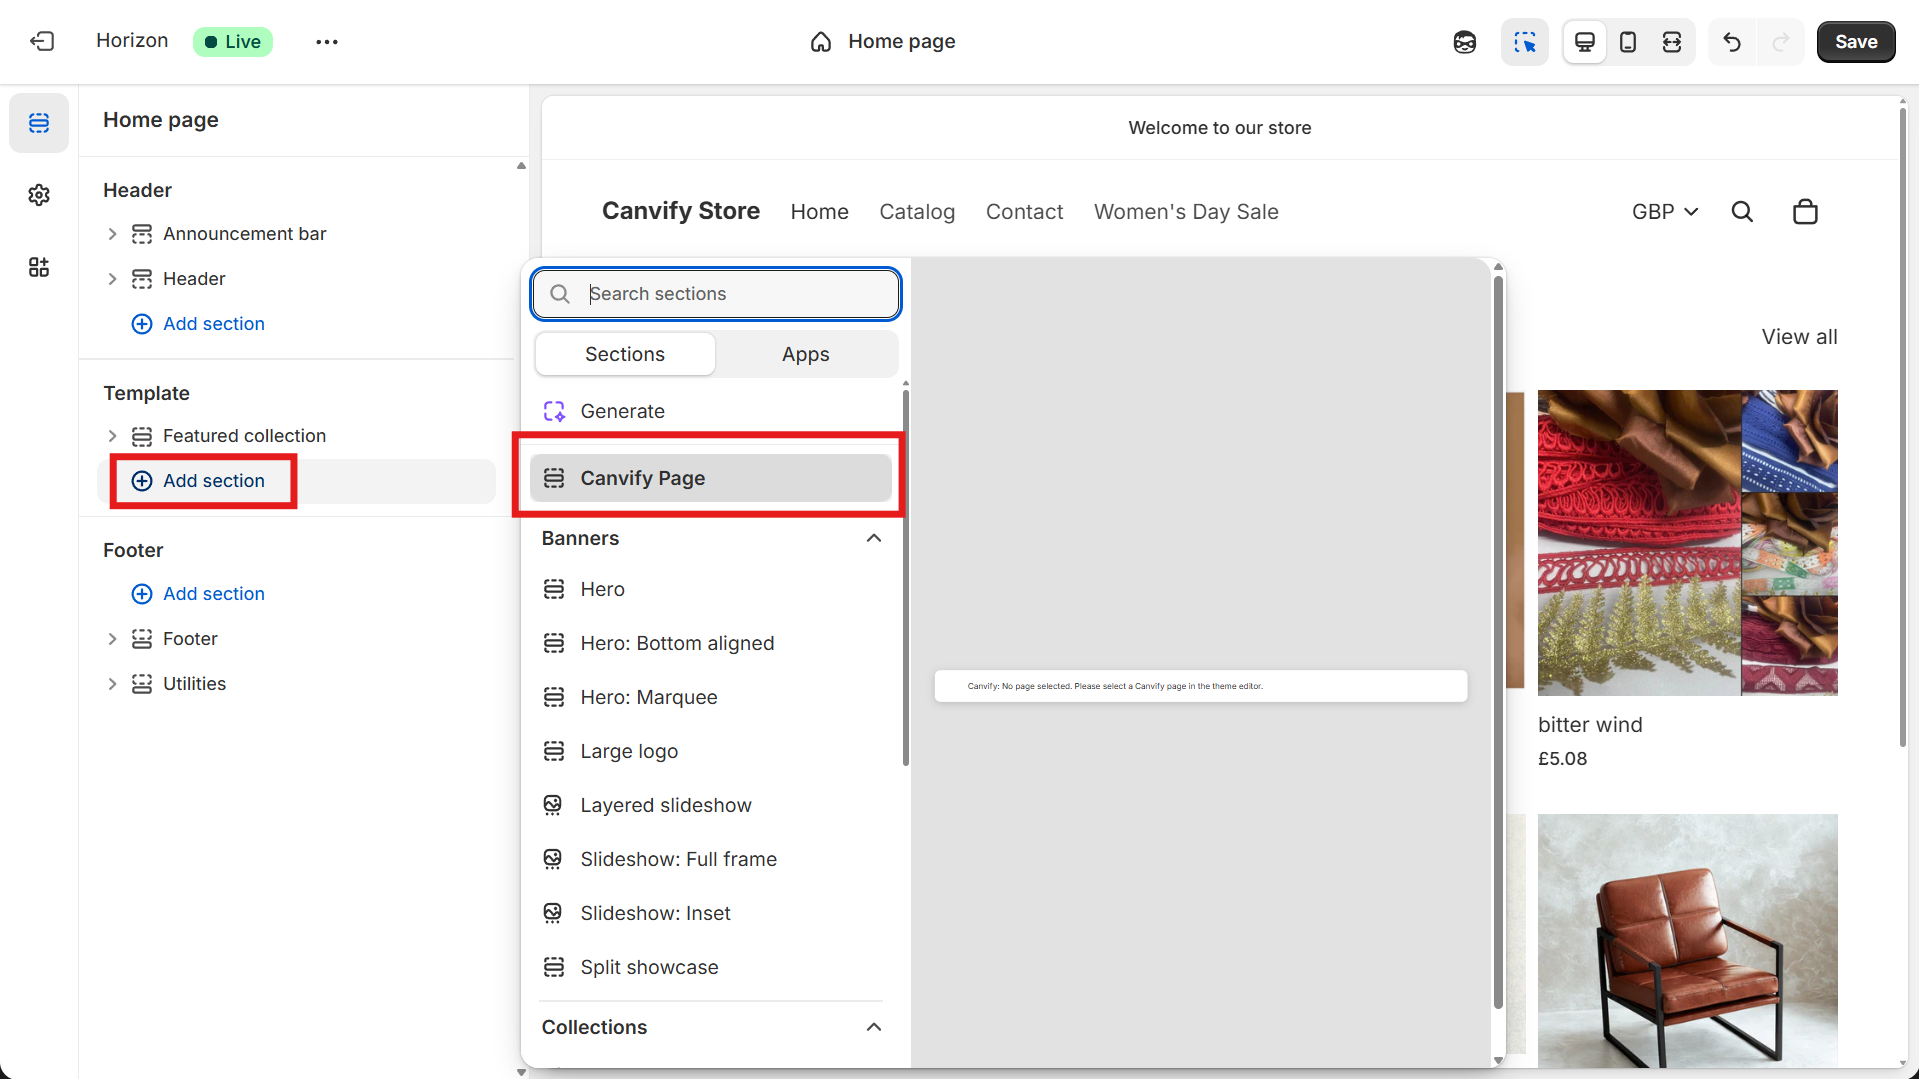Image resolution: width=1919 pixels, height=1079 pixels.
Task: Switch preview to mobile view
Action: pyautogui.click(x=1627, y=41)
